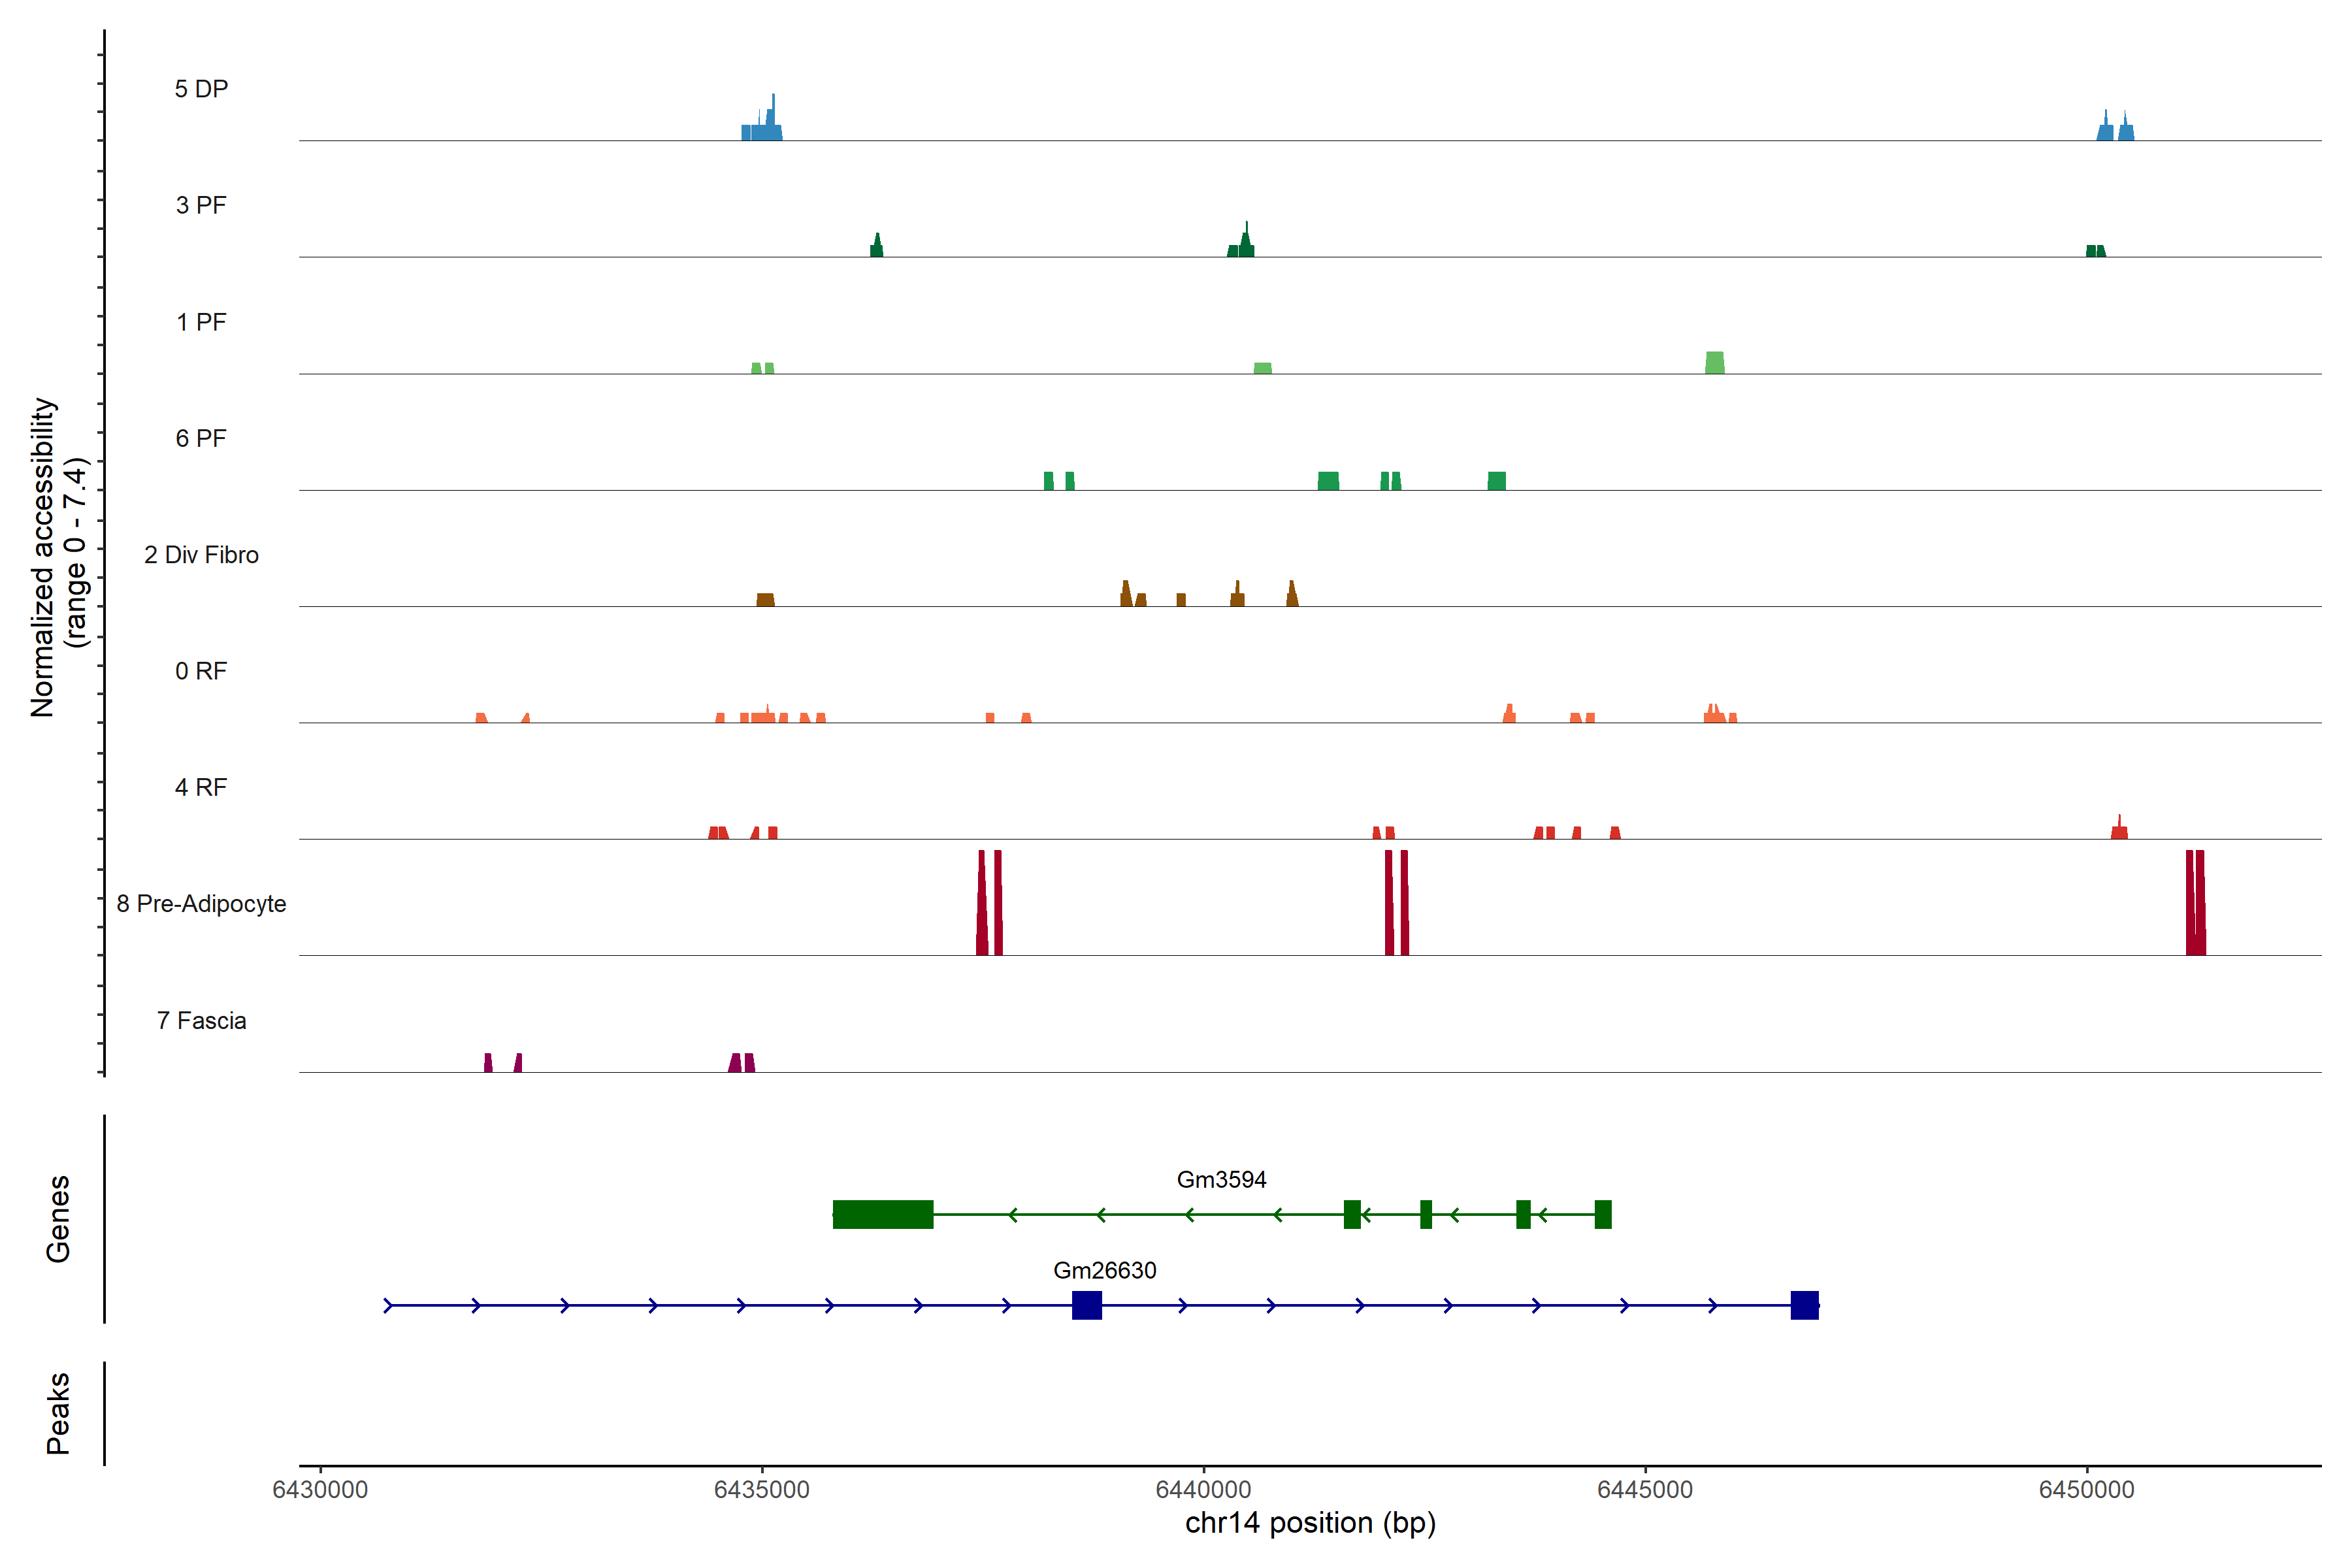Select the 5 DP track label

[201, 89]
